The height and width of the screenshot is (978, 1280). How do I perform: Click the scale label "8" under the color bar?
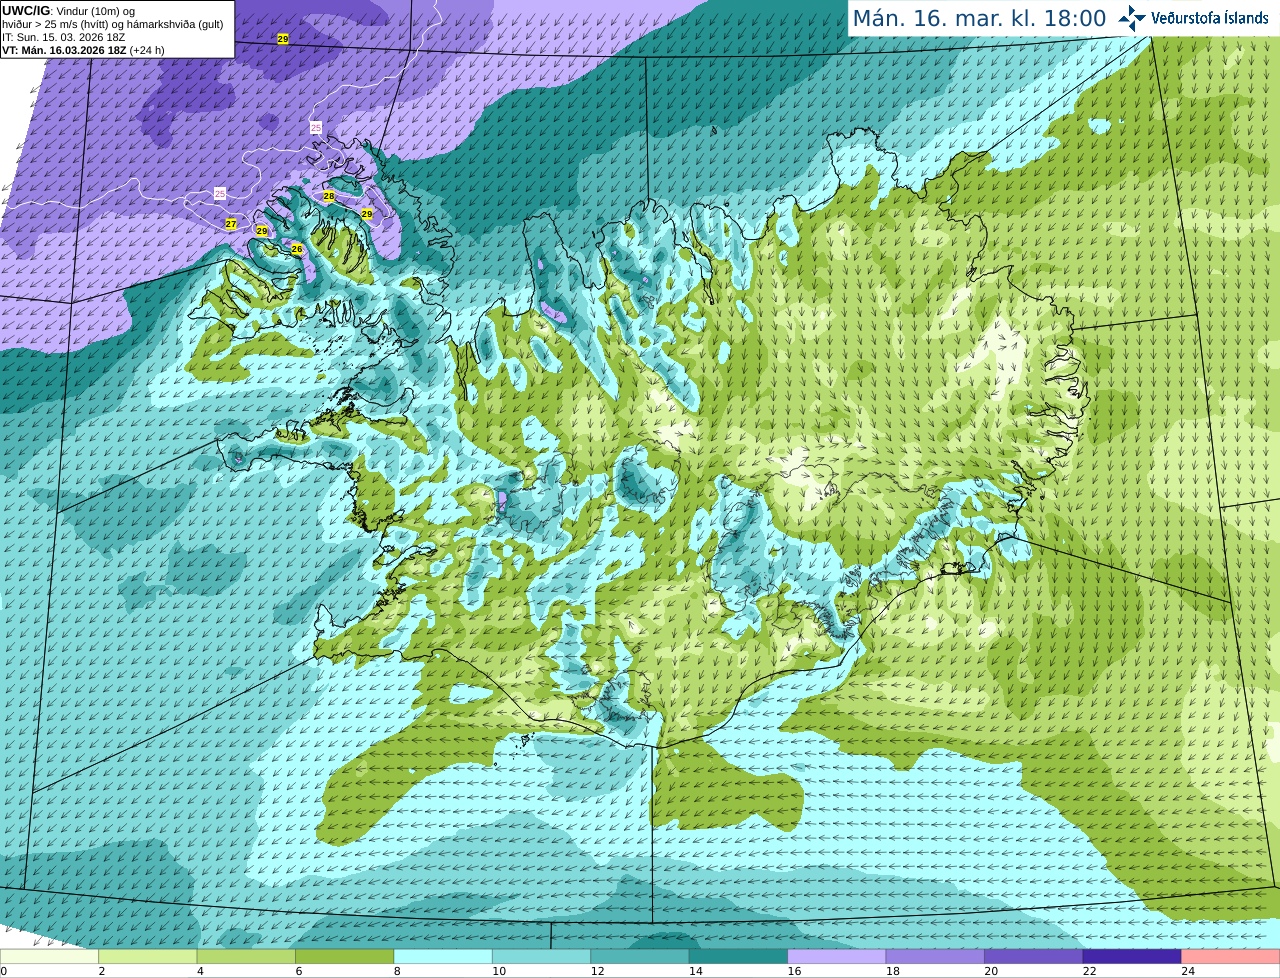coord(397,971)
